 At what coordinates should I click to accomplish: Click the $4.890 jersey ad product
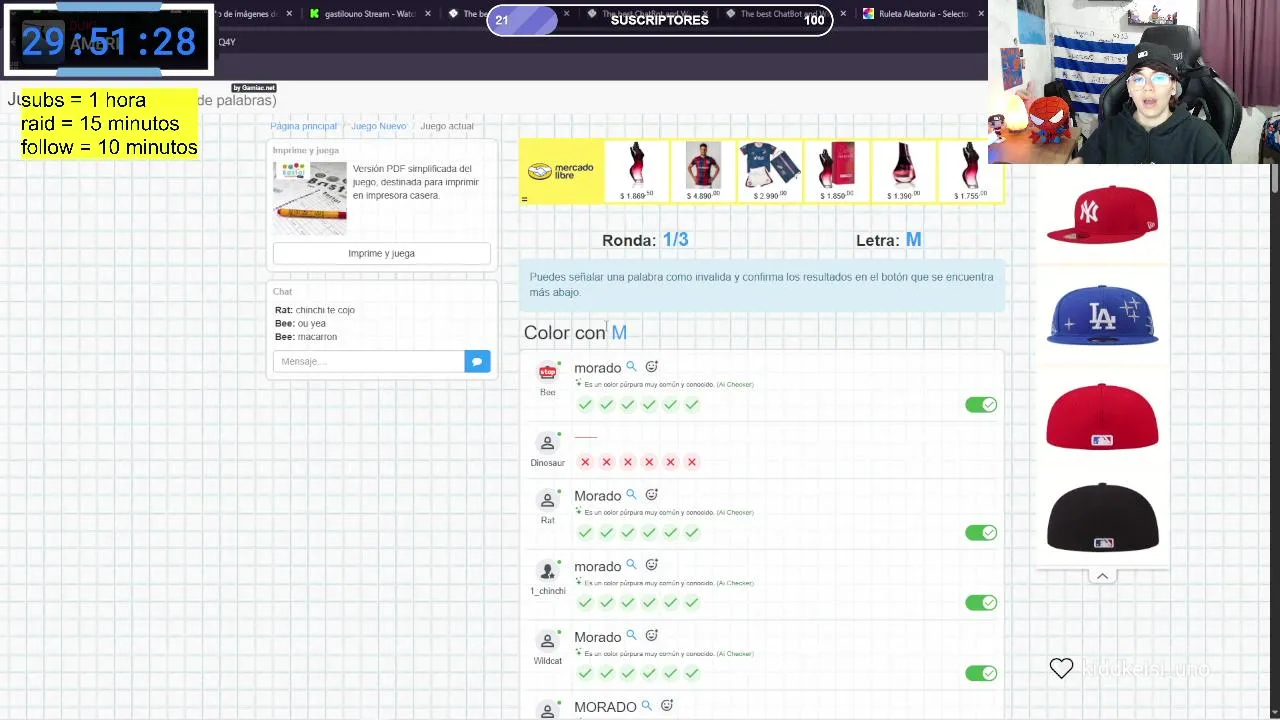pos(703,171)
